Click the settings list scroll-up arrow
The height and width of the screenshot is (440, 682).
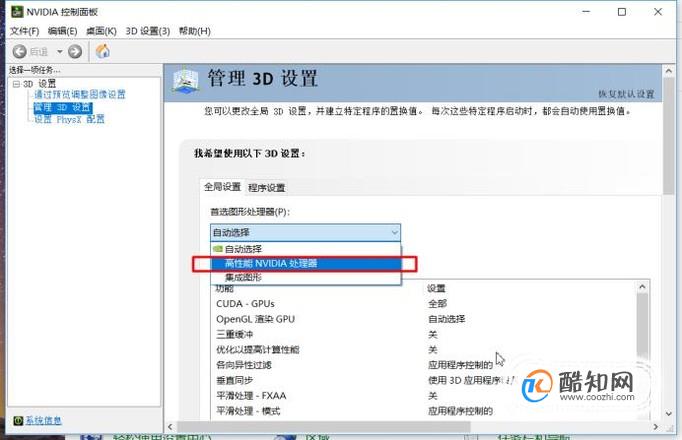point(642,287)
